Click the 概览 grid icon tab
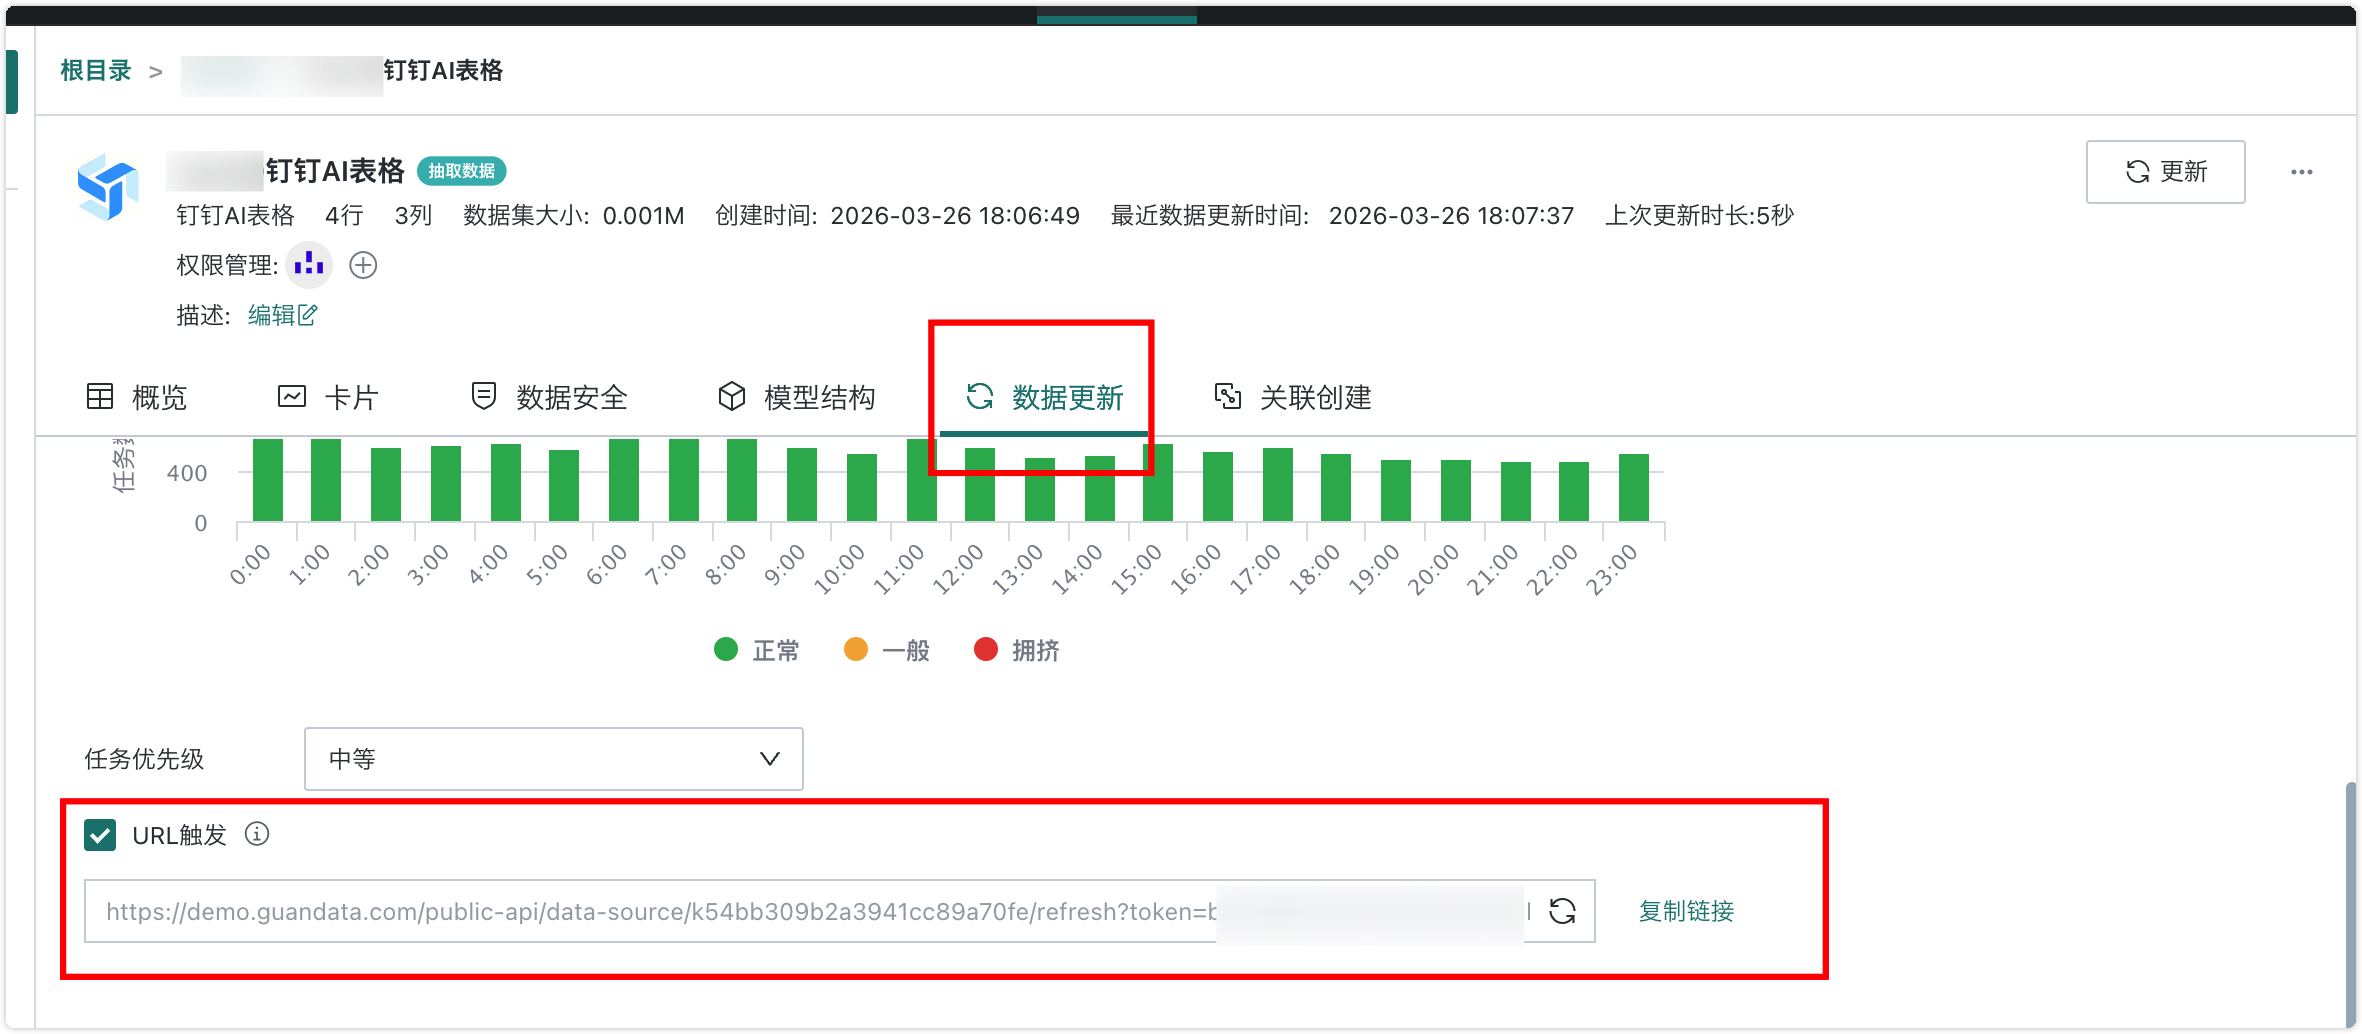Viewport: 2362px width, 1034px height. coord(100,396)
